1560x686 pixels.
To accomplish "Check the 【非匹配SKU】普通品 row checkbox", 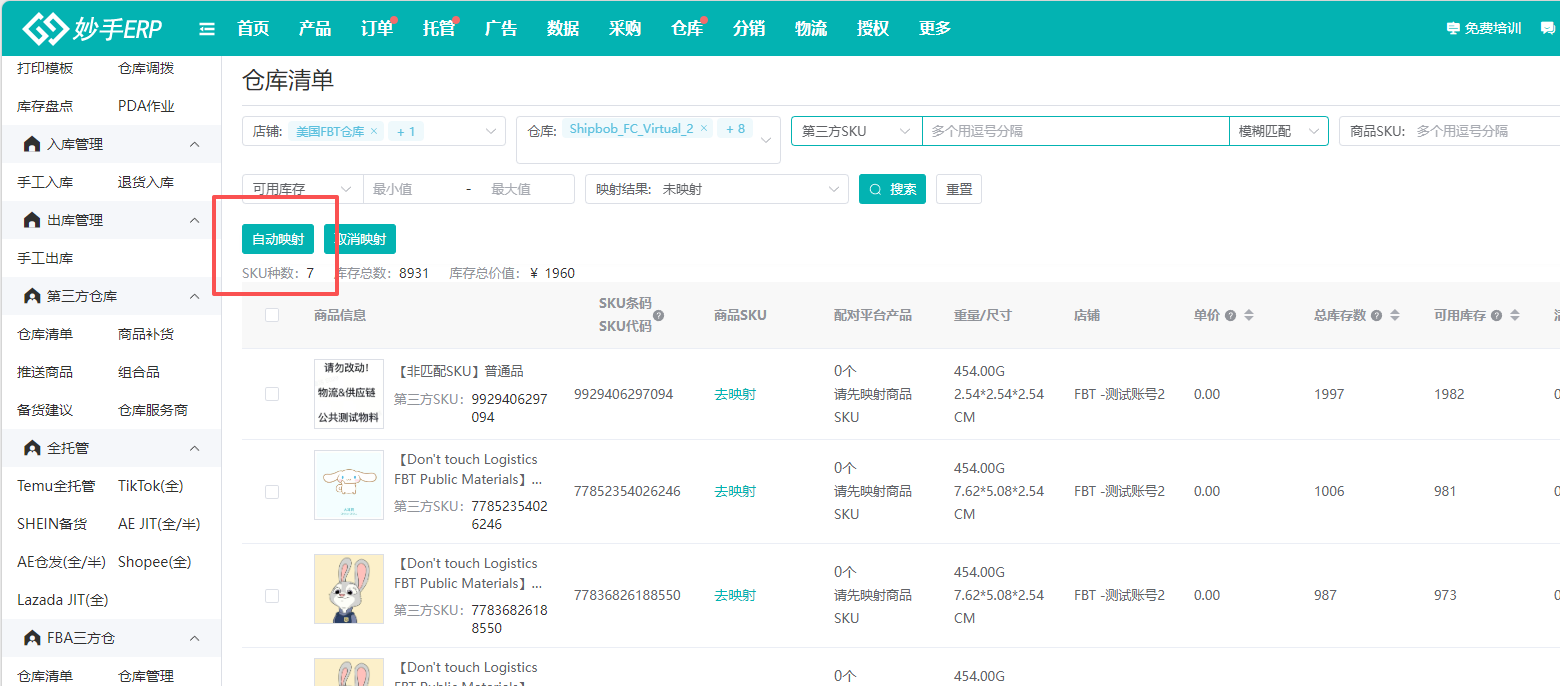I will [272, 394].
